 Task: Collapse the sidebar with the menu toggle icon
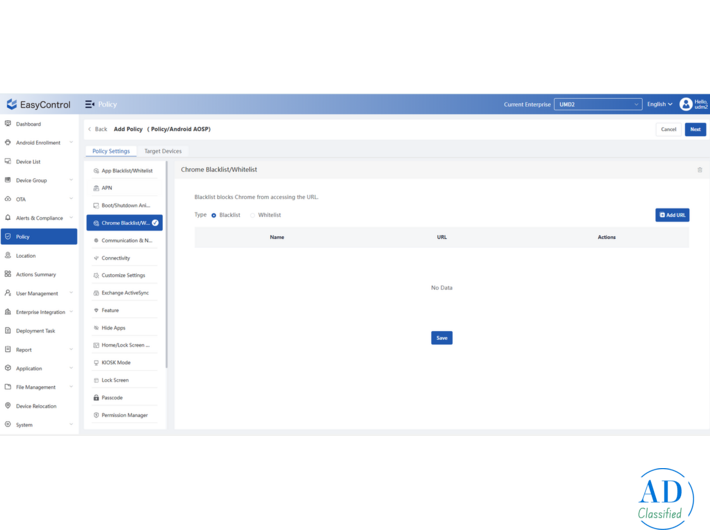tap(90, 104)
